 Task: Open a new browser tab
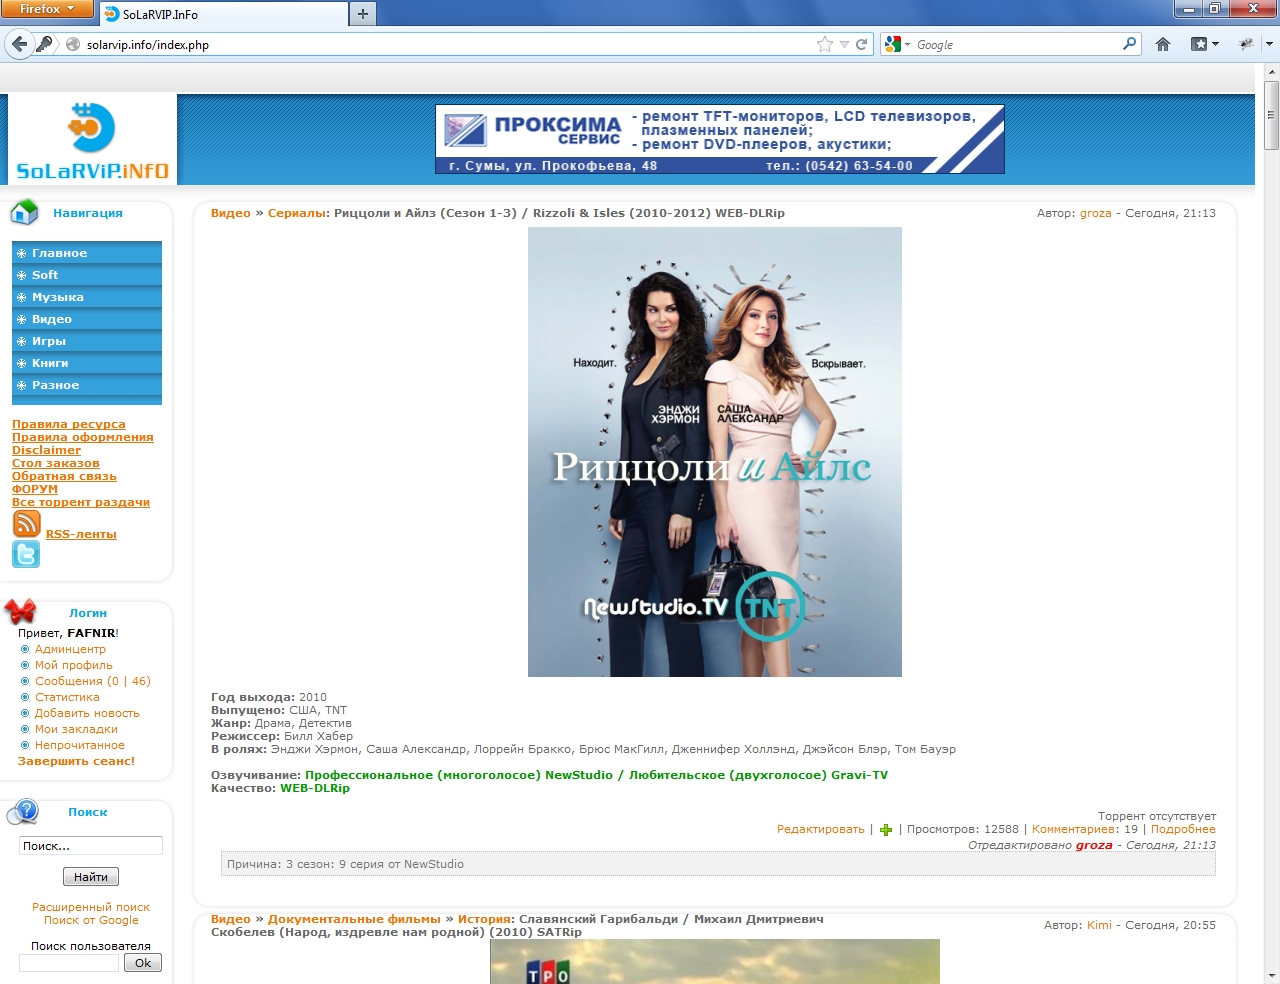[x=363, y=13]
